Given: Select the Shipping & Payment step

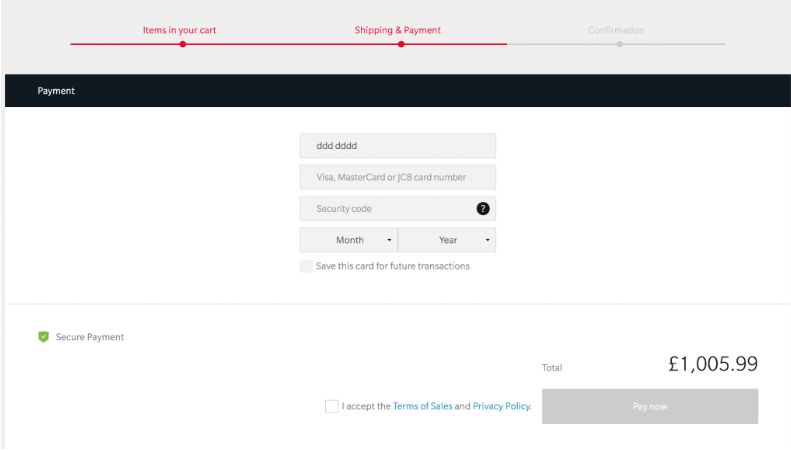Looking at the screenshot, I should tap(398, 30).
